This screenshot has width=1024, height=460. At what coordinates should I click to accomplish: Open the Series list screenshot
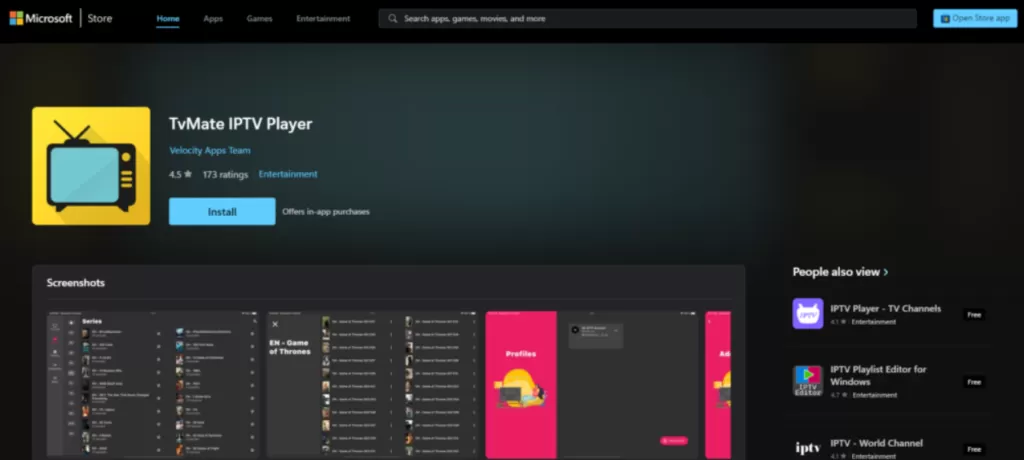click(x=153, y=384)
